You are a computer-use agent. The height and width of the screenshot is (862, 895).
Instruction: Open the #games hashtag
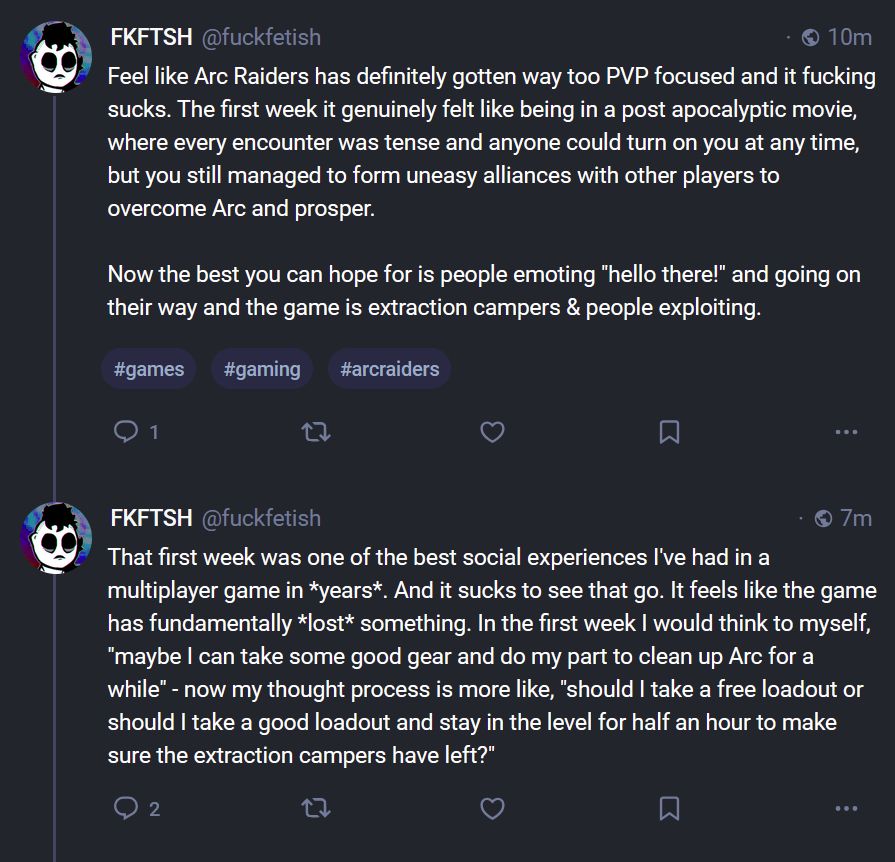pos(149,369)
